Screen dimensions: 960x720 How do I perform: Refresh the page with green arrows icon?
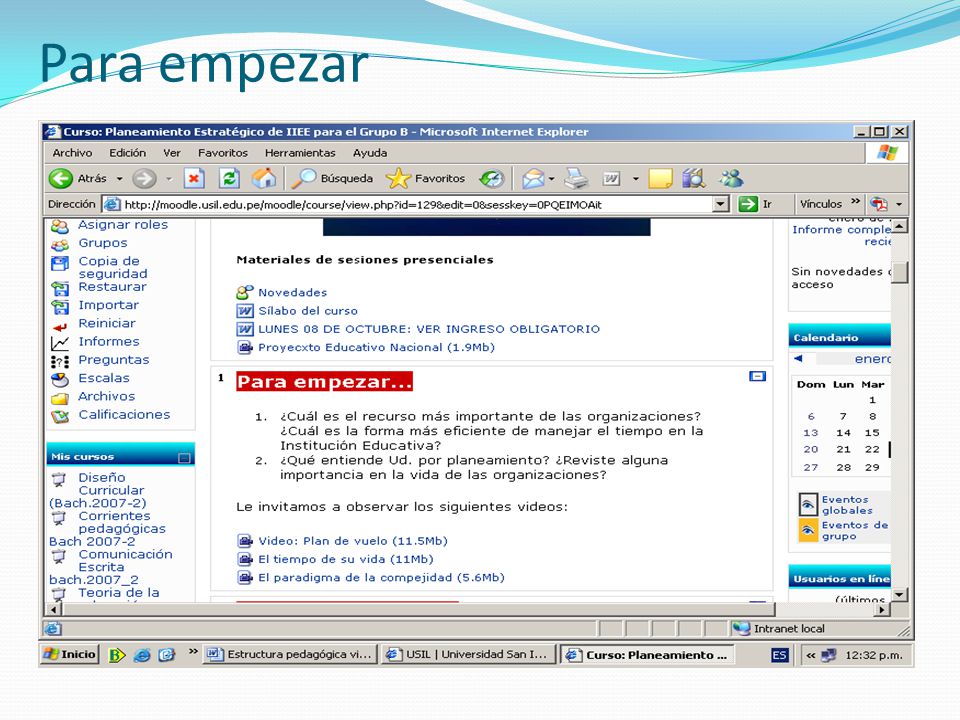[x=229, y=179]
